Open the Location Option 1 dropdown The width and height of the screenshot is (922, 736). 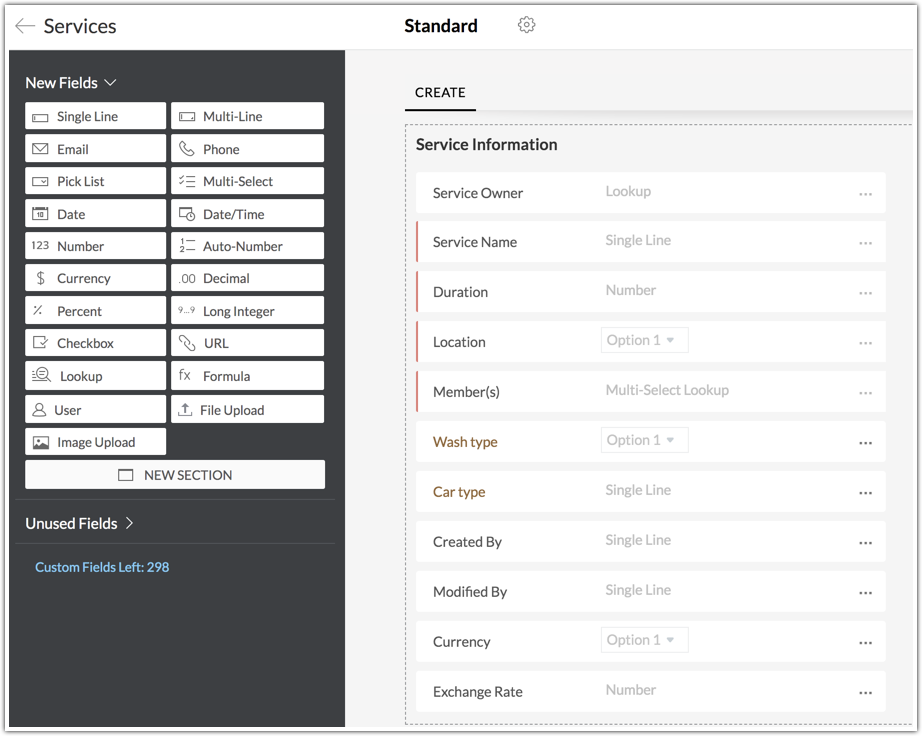[644, 341]
